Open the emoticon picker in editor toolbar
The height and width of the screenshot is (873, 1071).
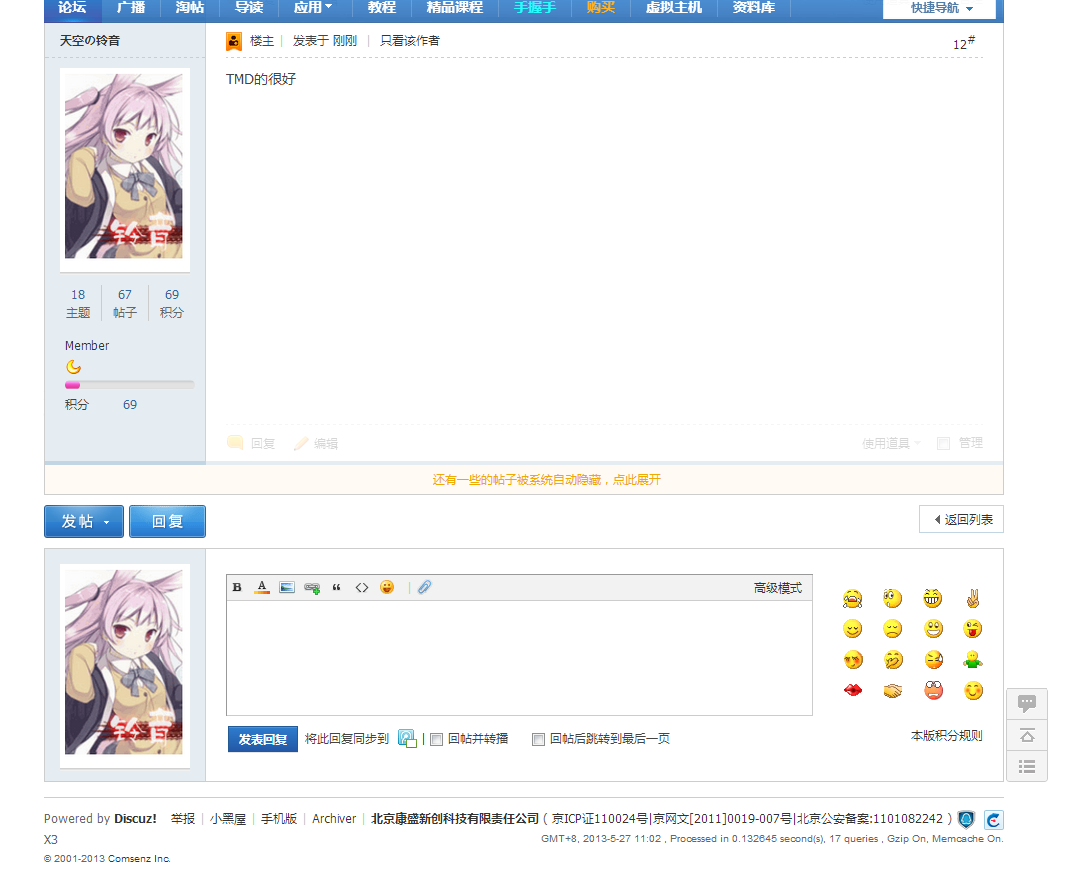387,587
